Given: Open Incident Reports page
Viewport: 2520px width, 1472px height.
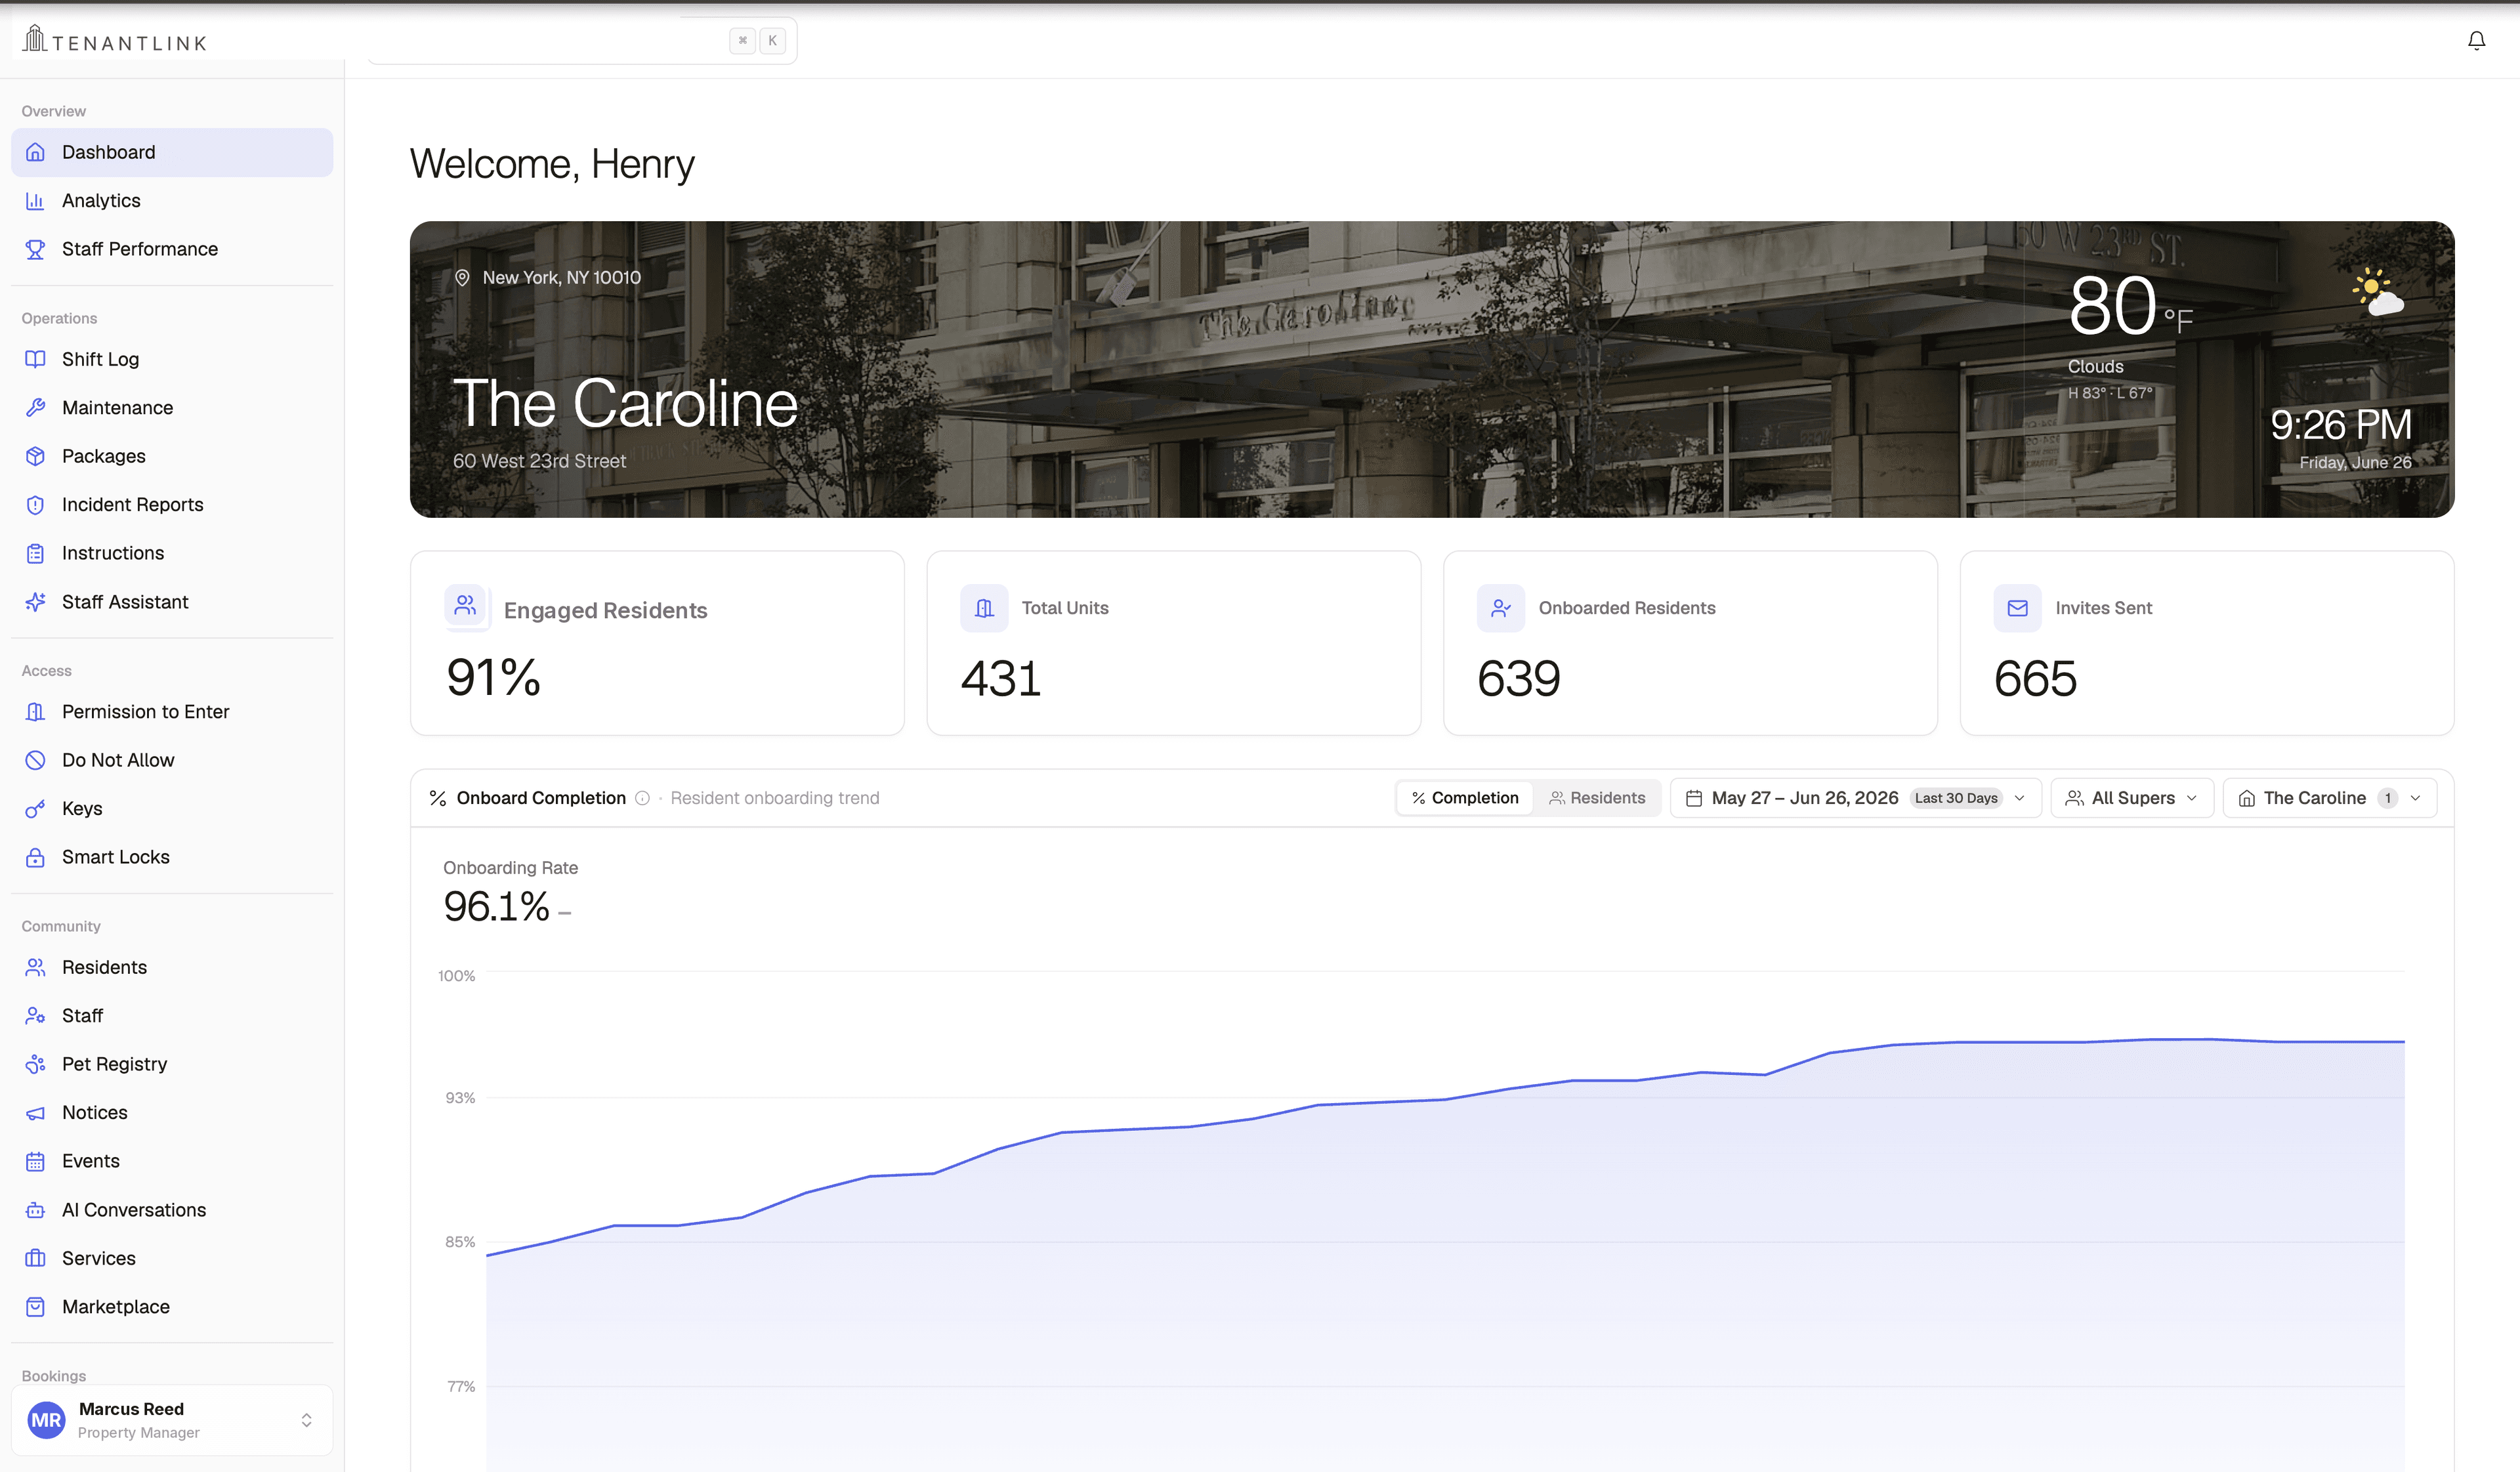Looking at the screenshot, I should click(x=172, y=505).
